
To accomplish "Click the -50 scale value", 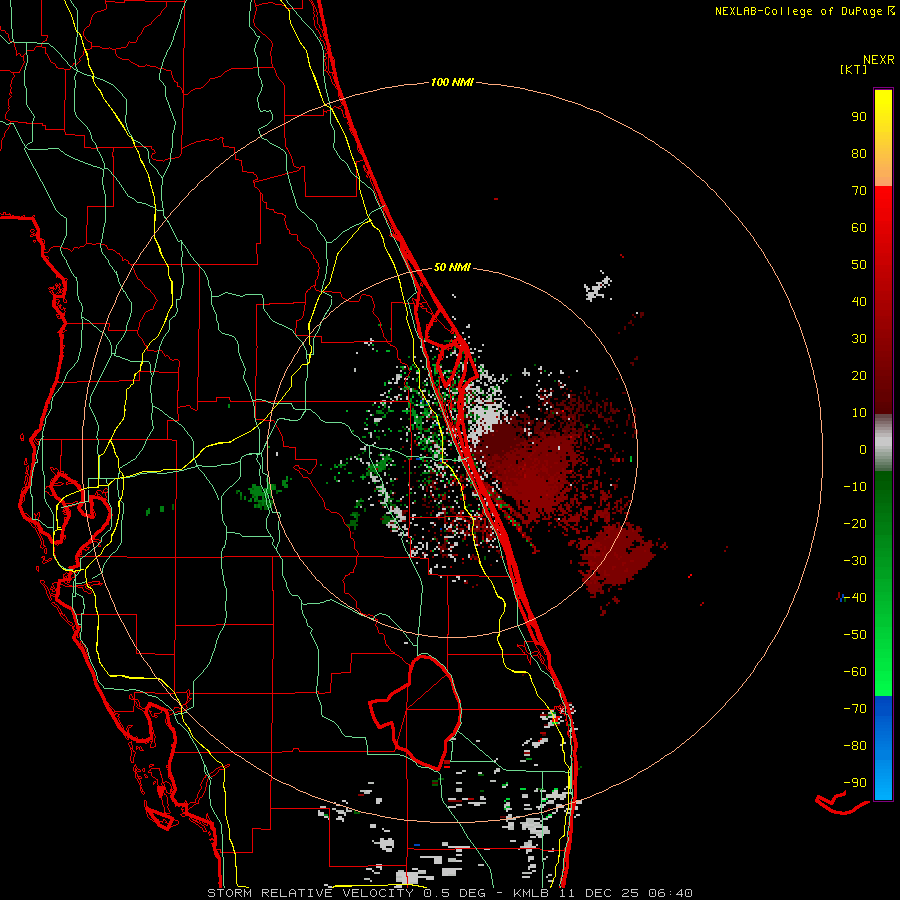I will (x=855, y=635).
